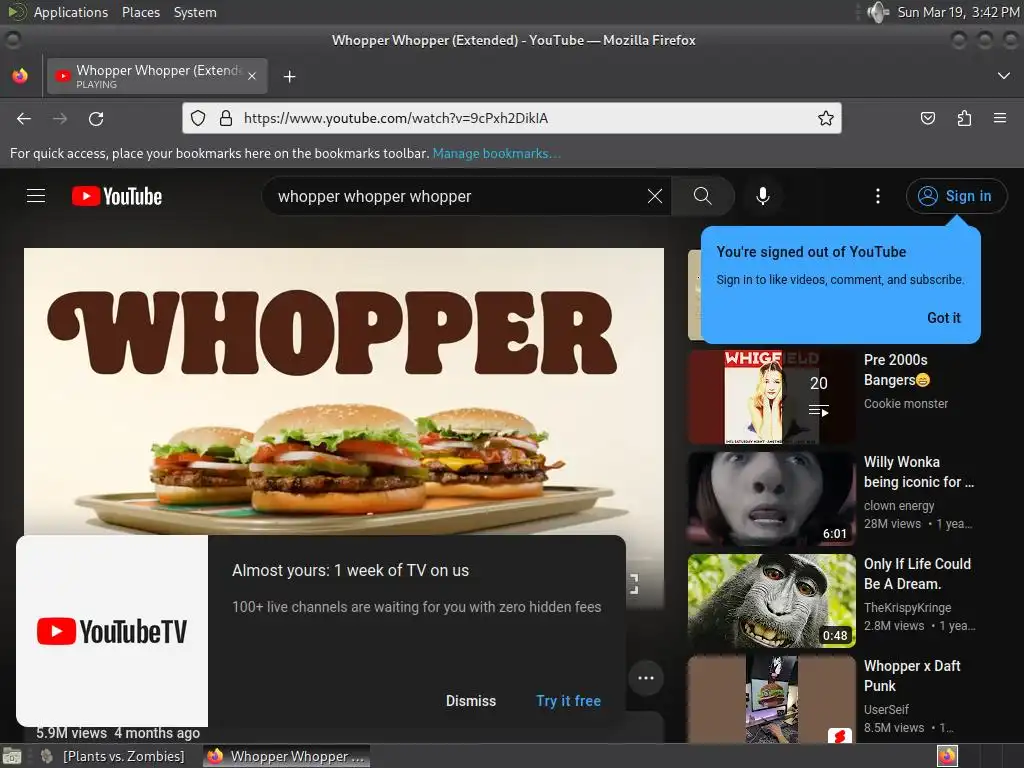Open Firefox View pinned icon
This screenshot has height=768, width=1024.
point(20,76)
